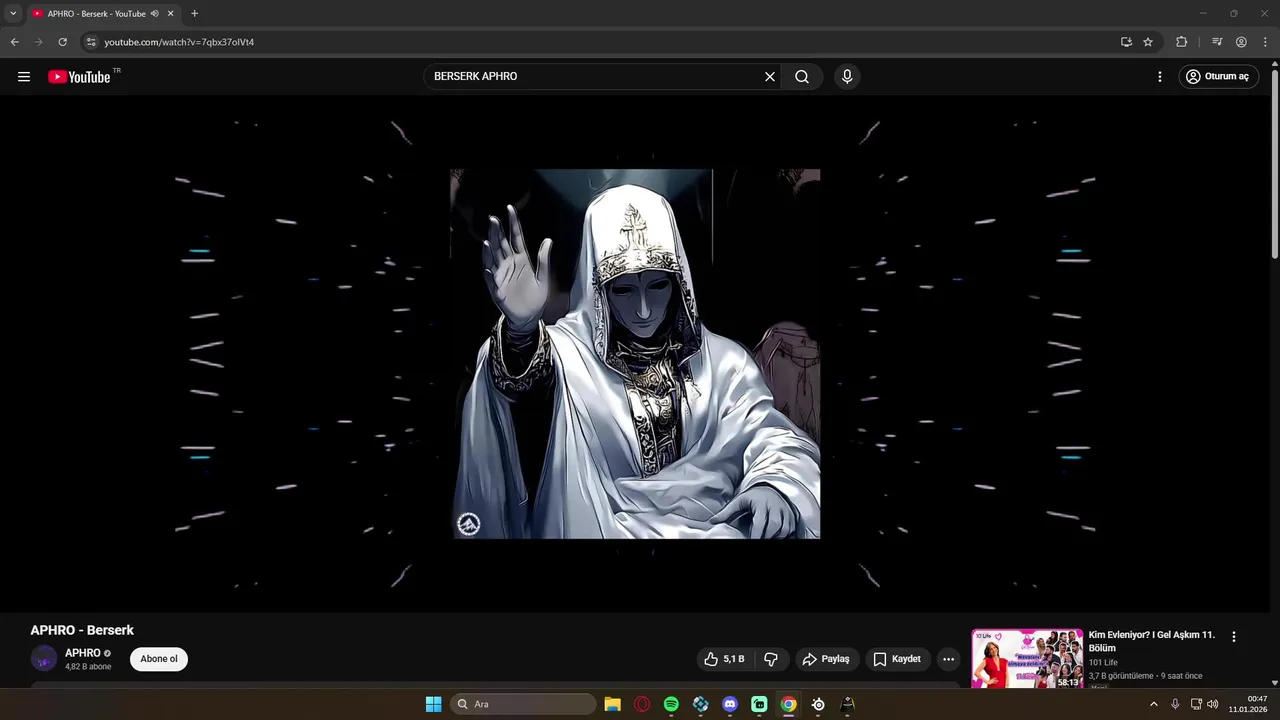The image size is (1280, 720).
Task: Mute the tab via its speaker icon
Action: (x=155, y=14)
